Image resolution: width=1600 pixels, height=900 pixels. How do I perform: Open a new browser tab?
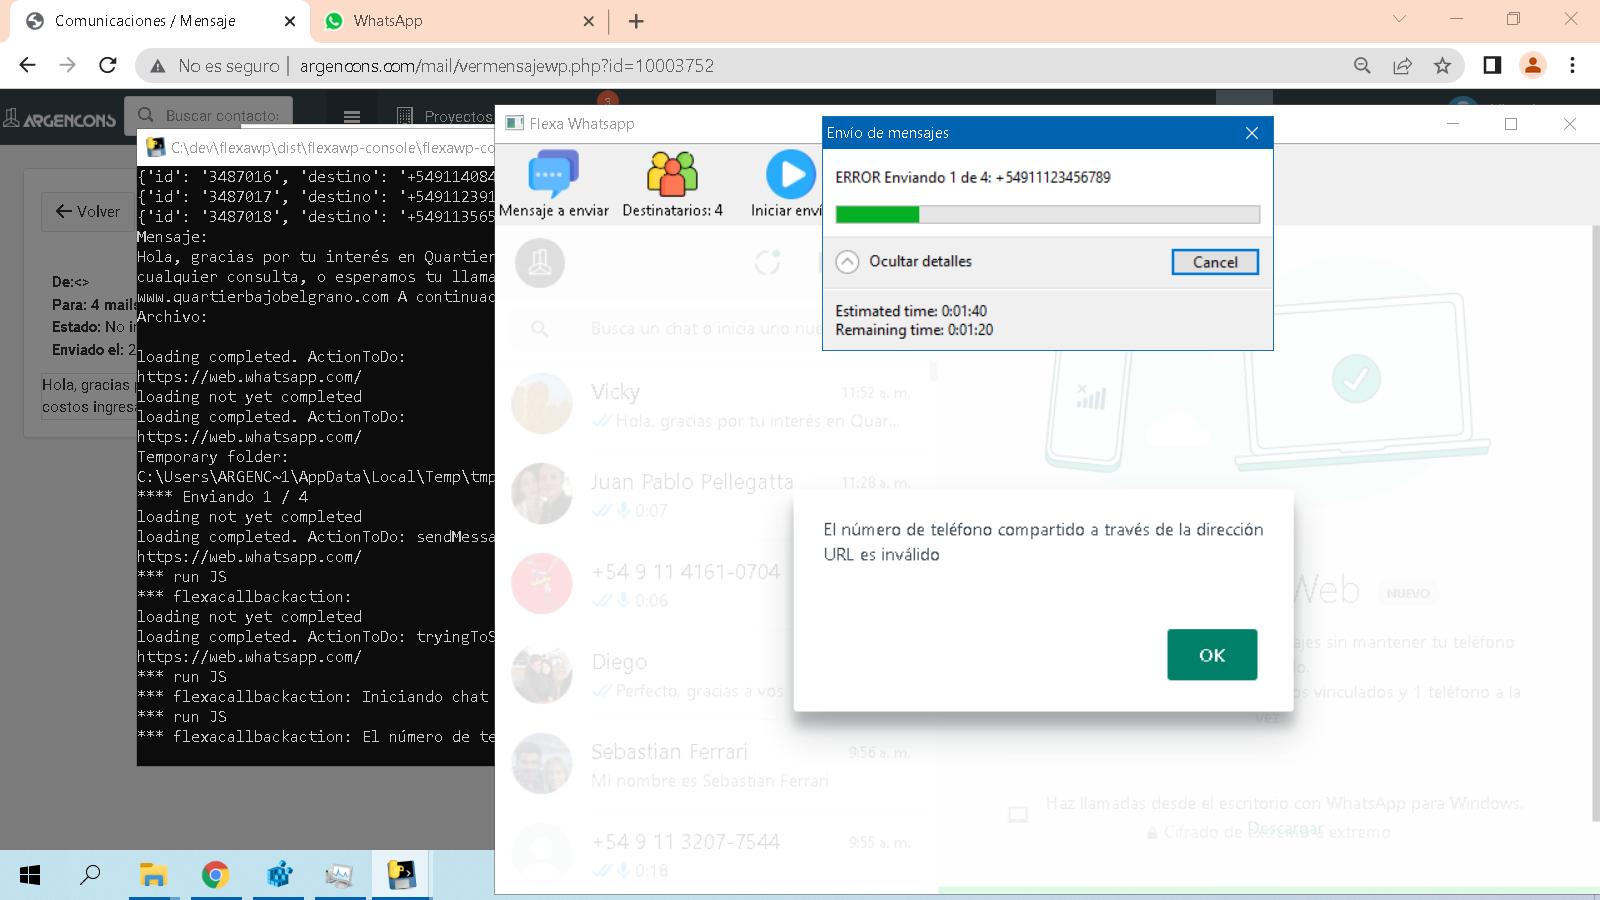pos(636,21)
